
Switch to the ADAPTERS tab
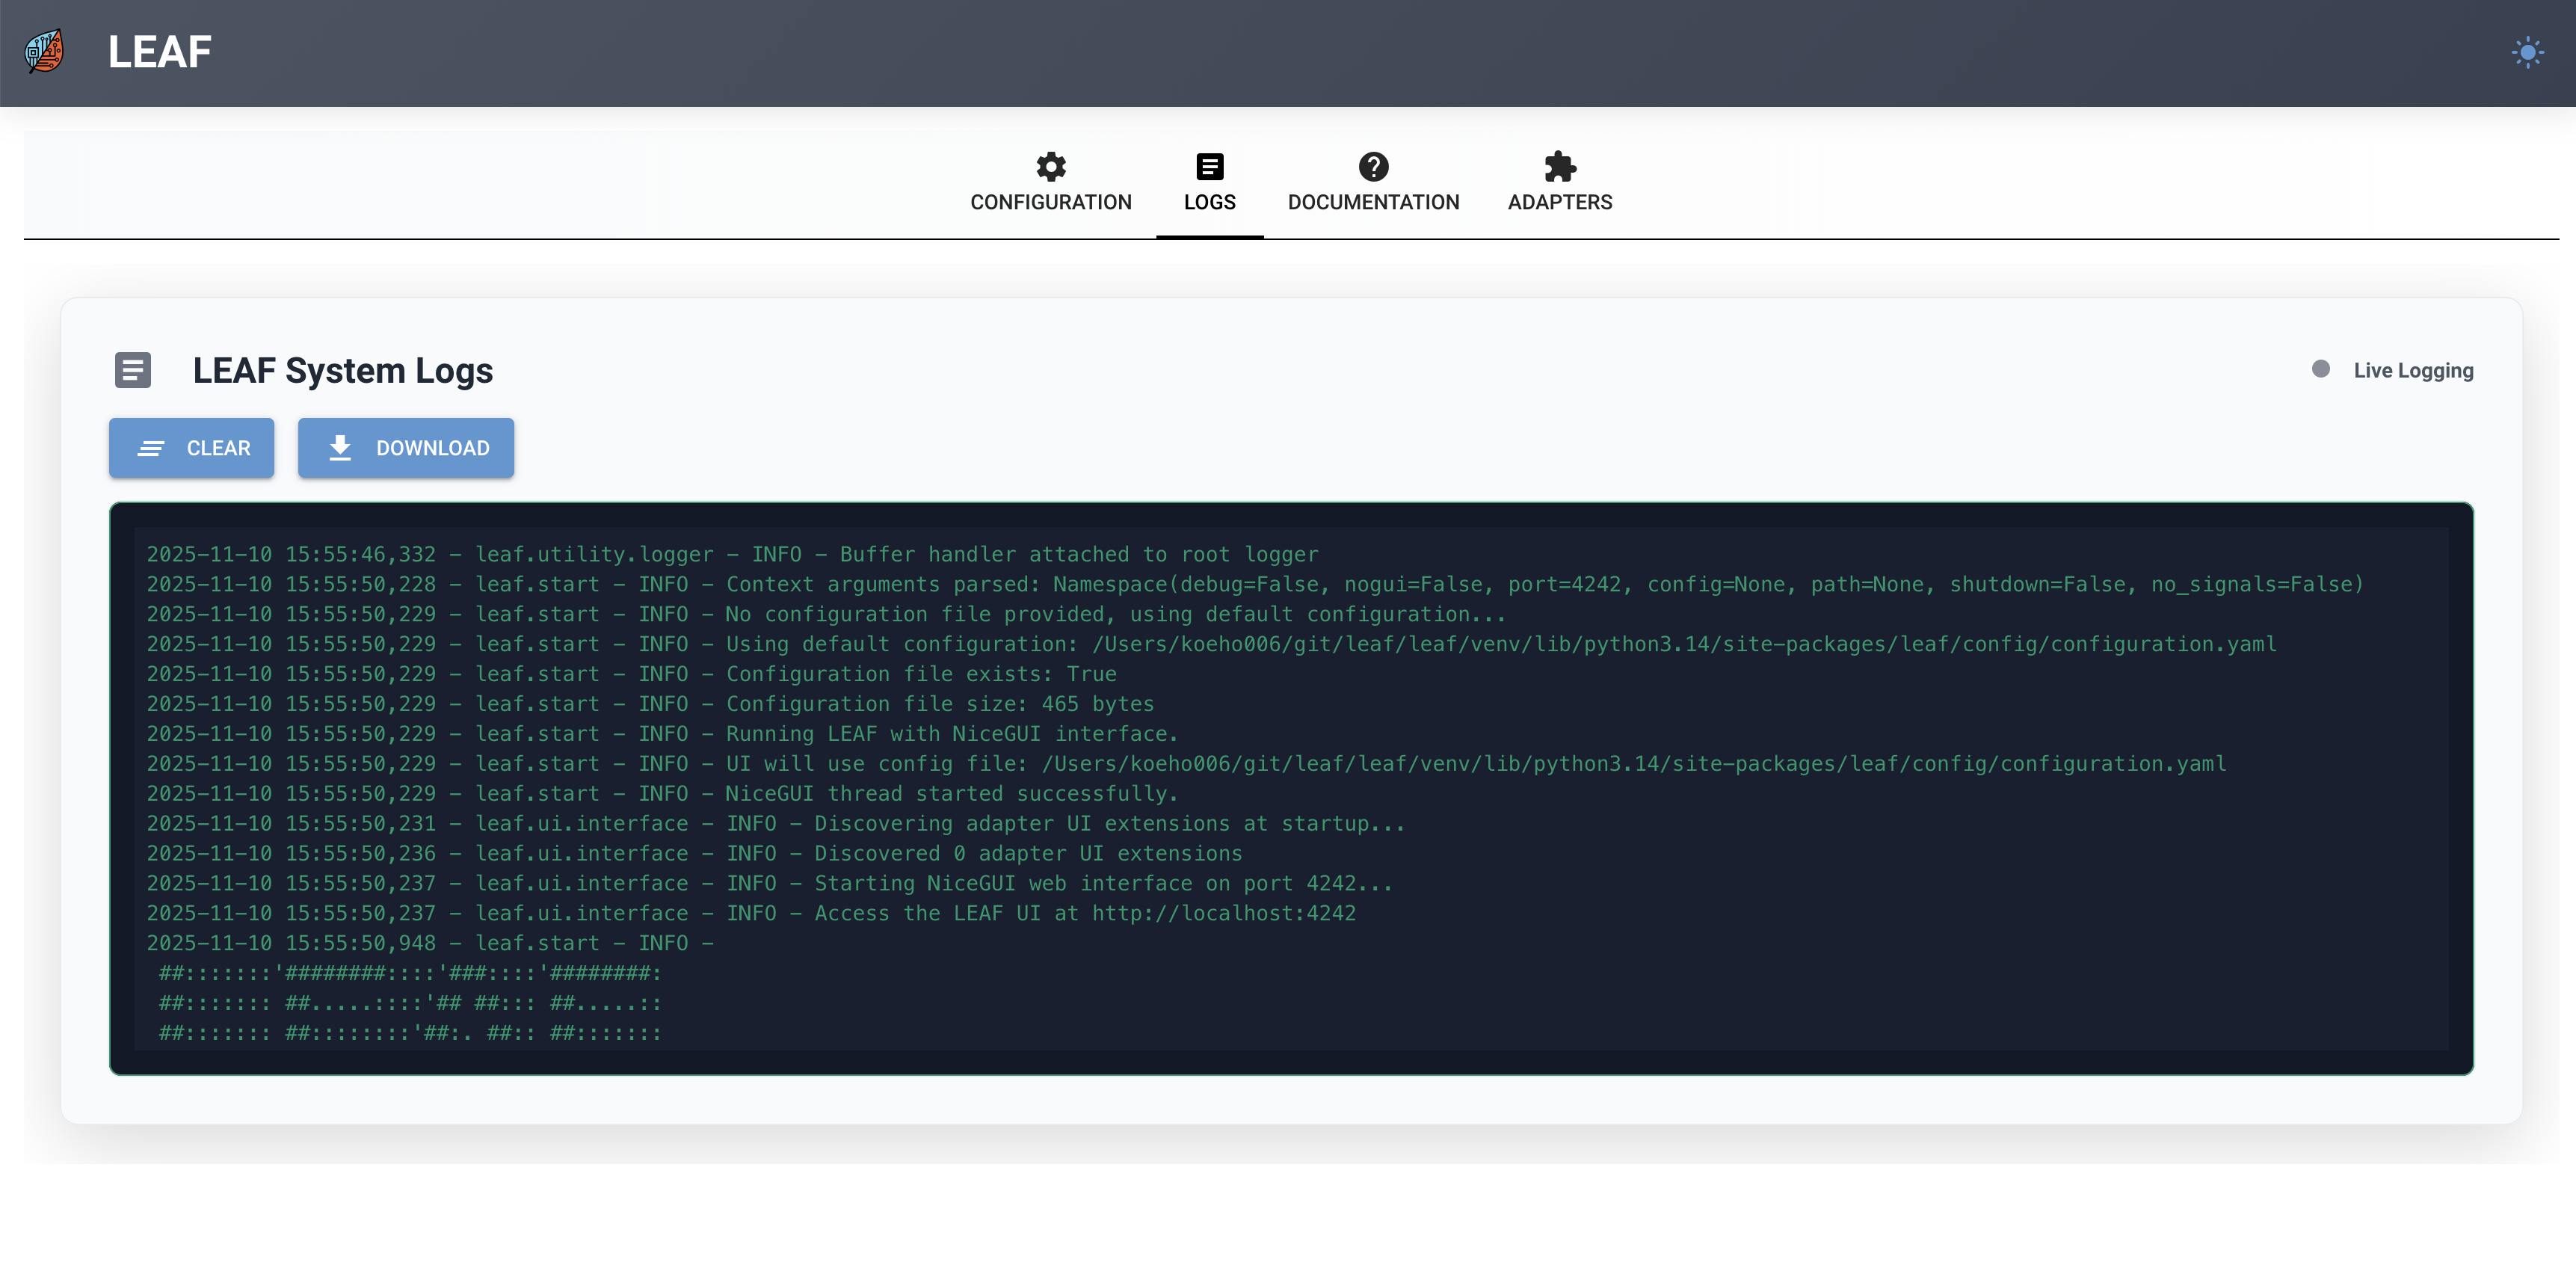click(x=1559, y=202)
